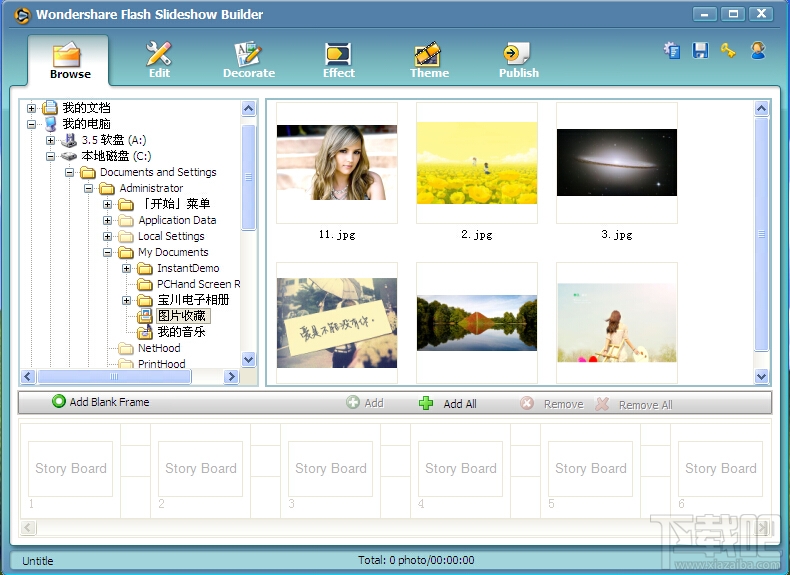Select the PCHand Screen R folder

tap(198, 284)
